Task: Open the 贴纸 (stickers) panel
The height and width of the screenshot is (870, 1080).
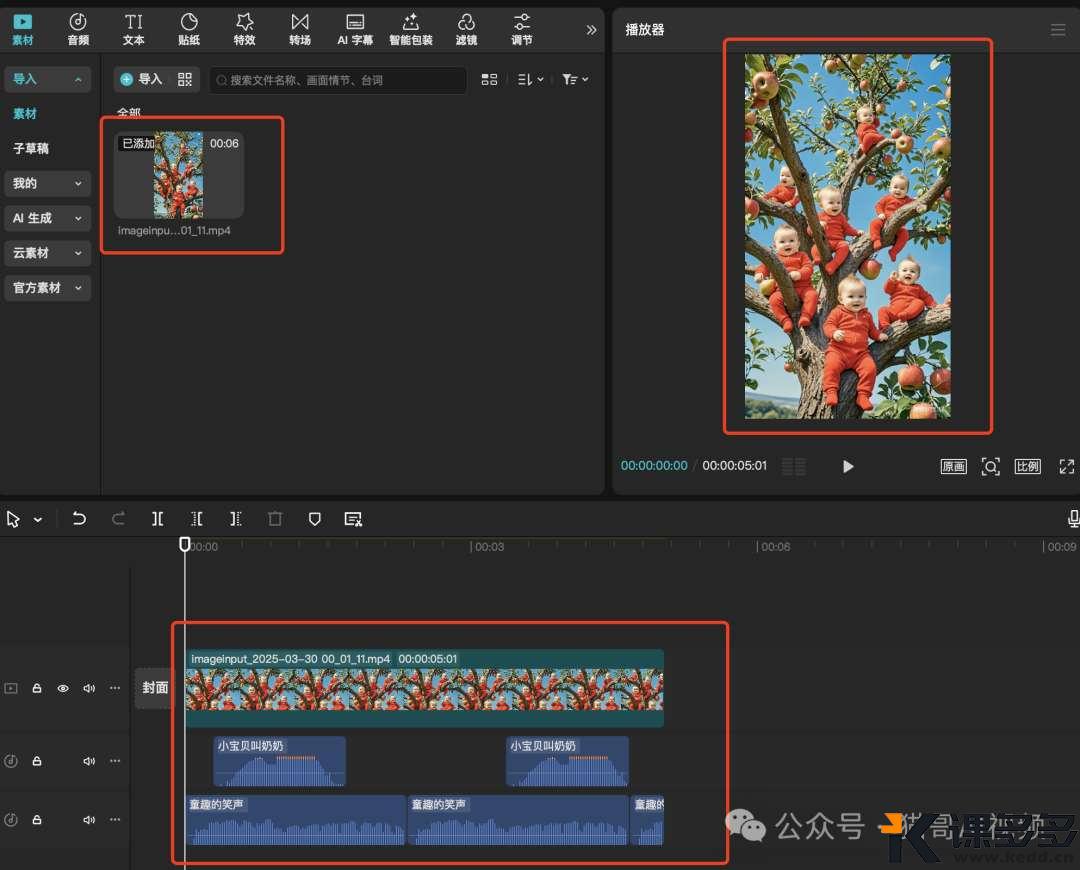Action: tap(189, 29)
